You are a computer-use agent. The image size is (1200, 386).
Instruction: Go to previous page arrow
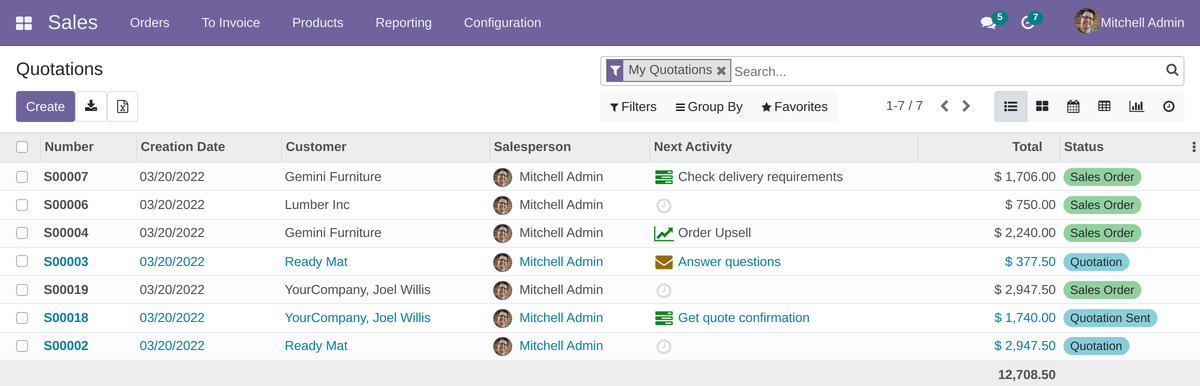(x=945, y=106)
